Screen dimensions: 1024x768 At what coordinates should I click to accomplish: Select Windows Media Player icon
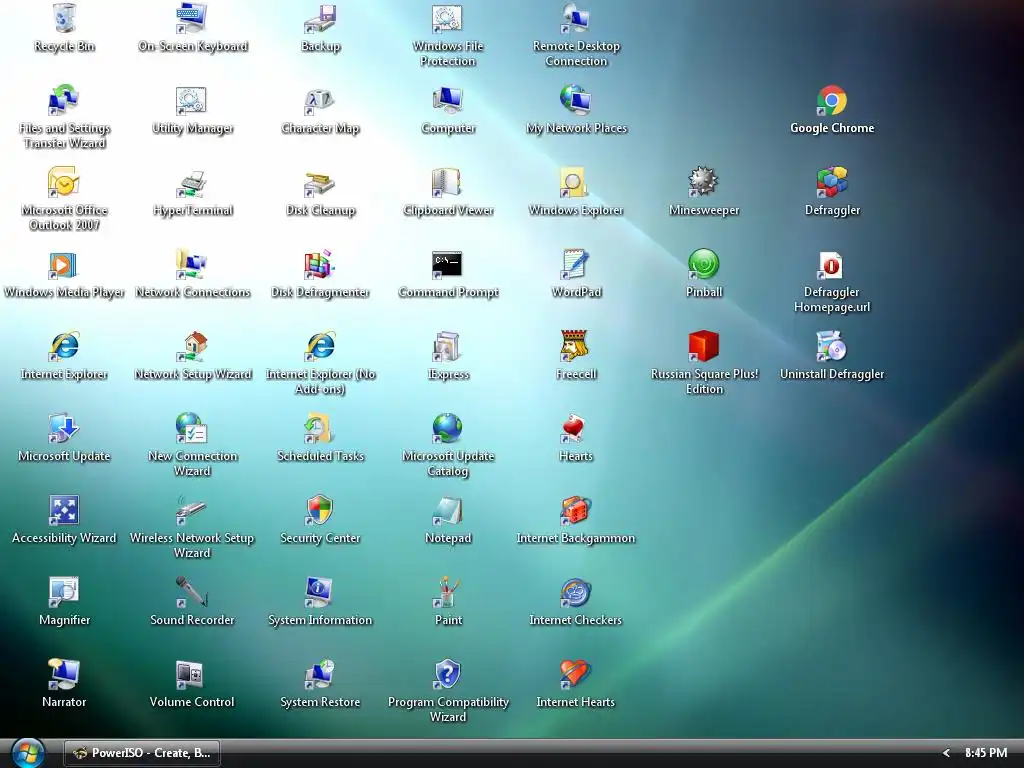(64, 264)
